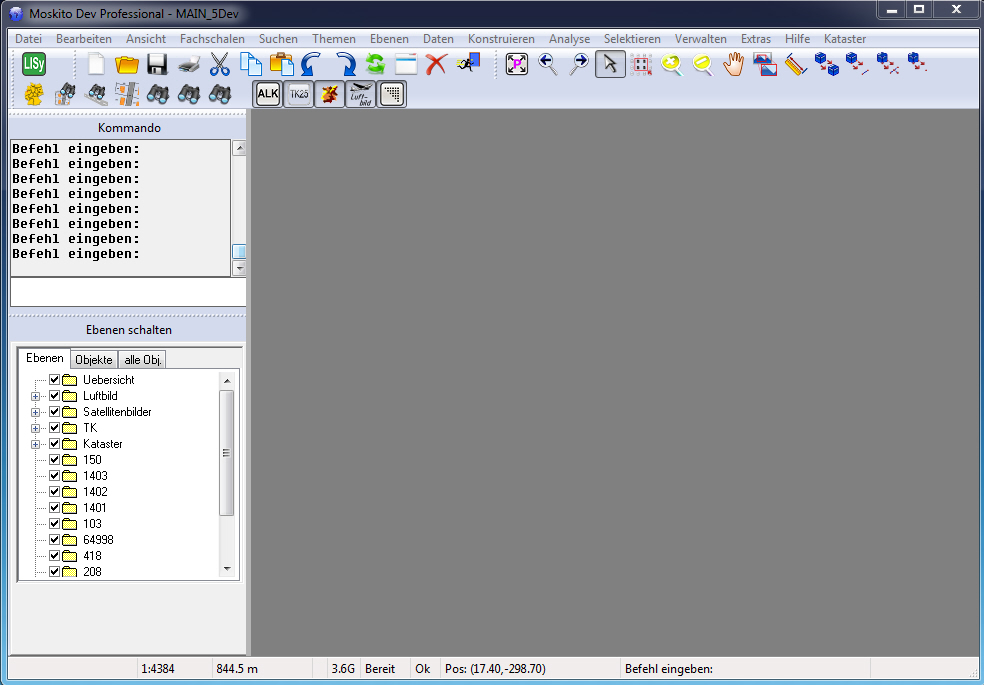Click the 844.5 m status value
This screenshot has width=984, height=685.
pos(237,669)
